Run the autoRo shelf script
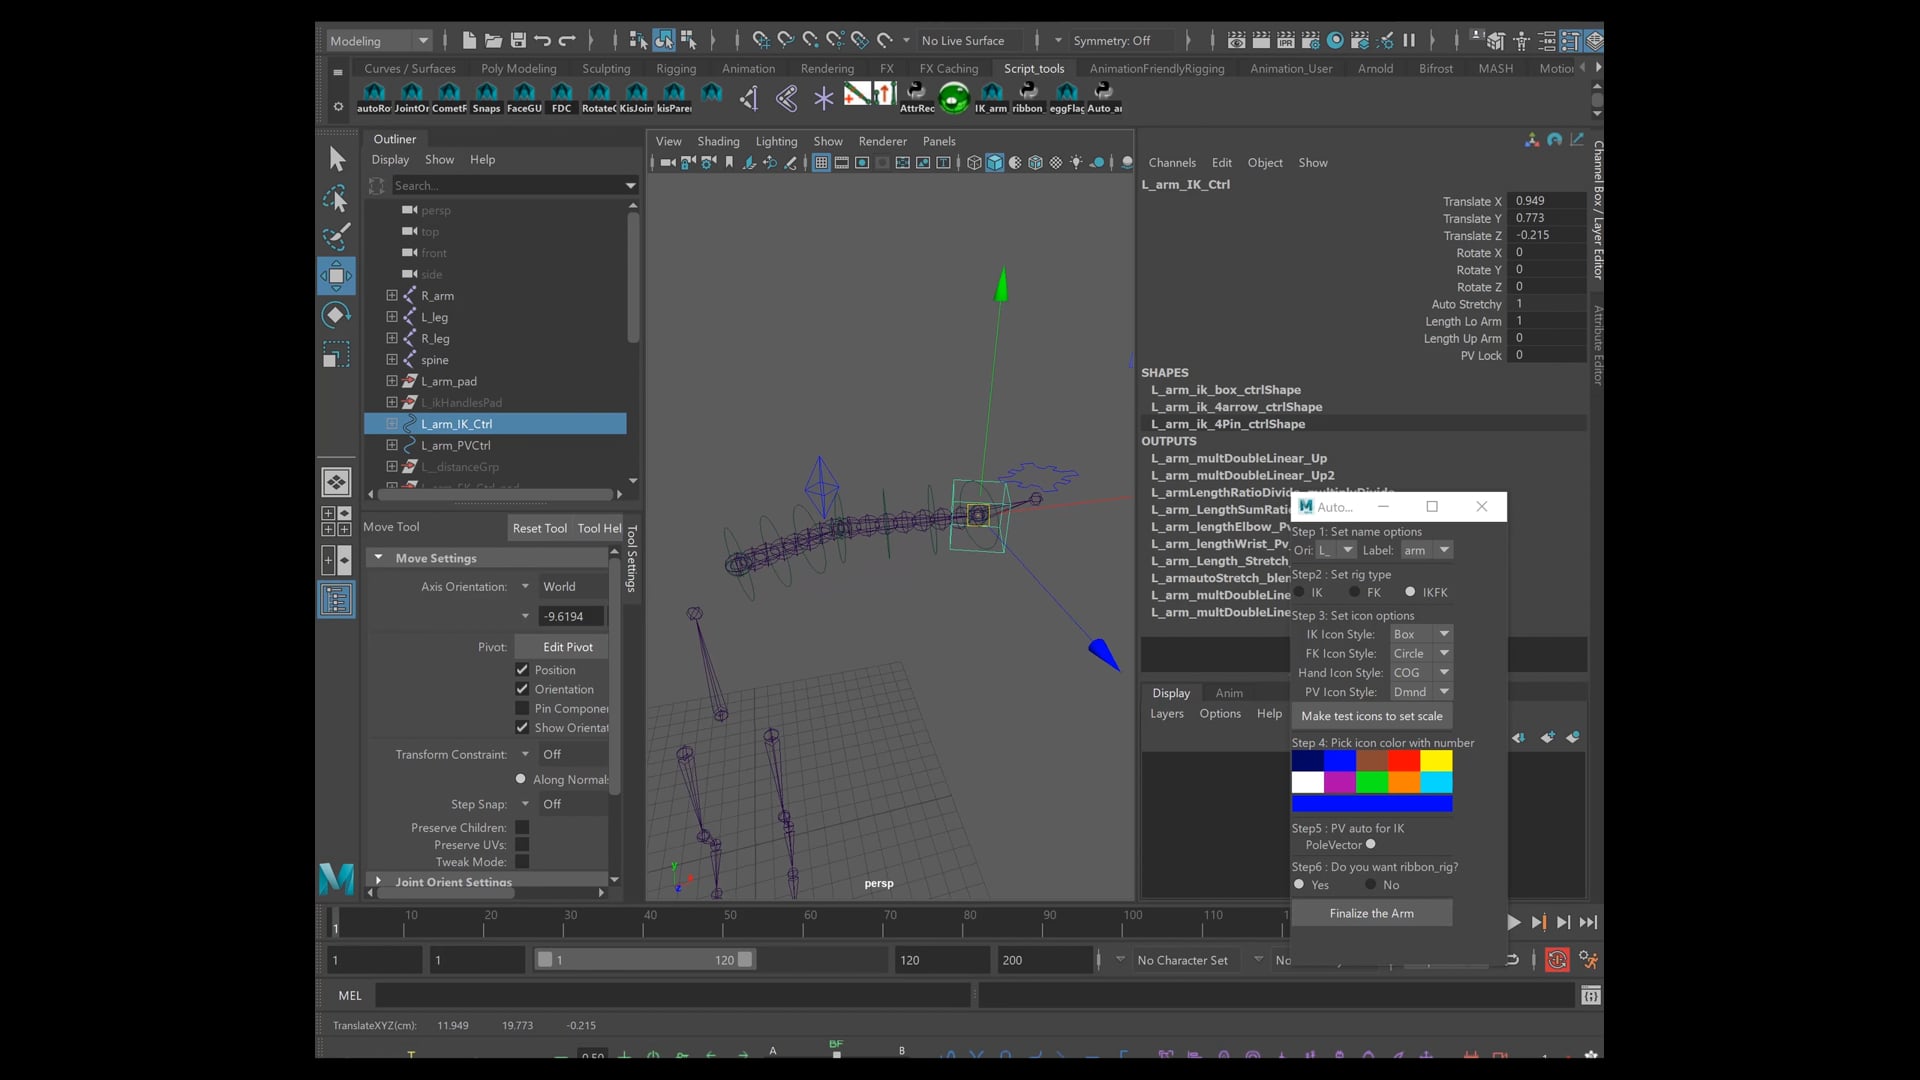Screen dimensions: 1920x1080 tap(374, 98)
